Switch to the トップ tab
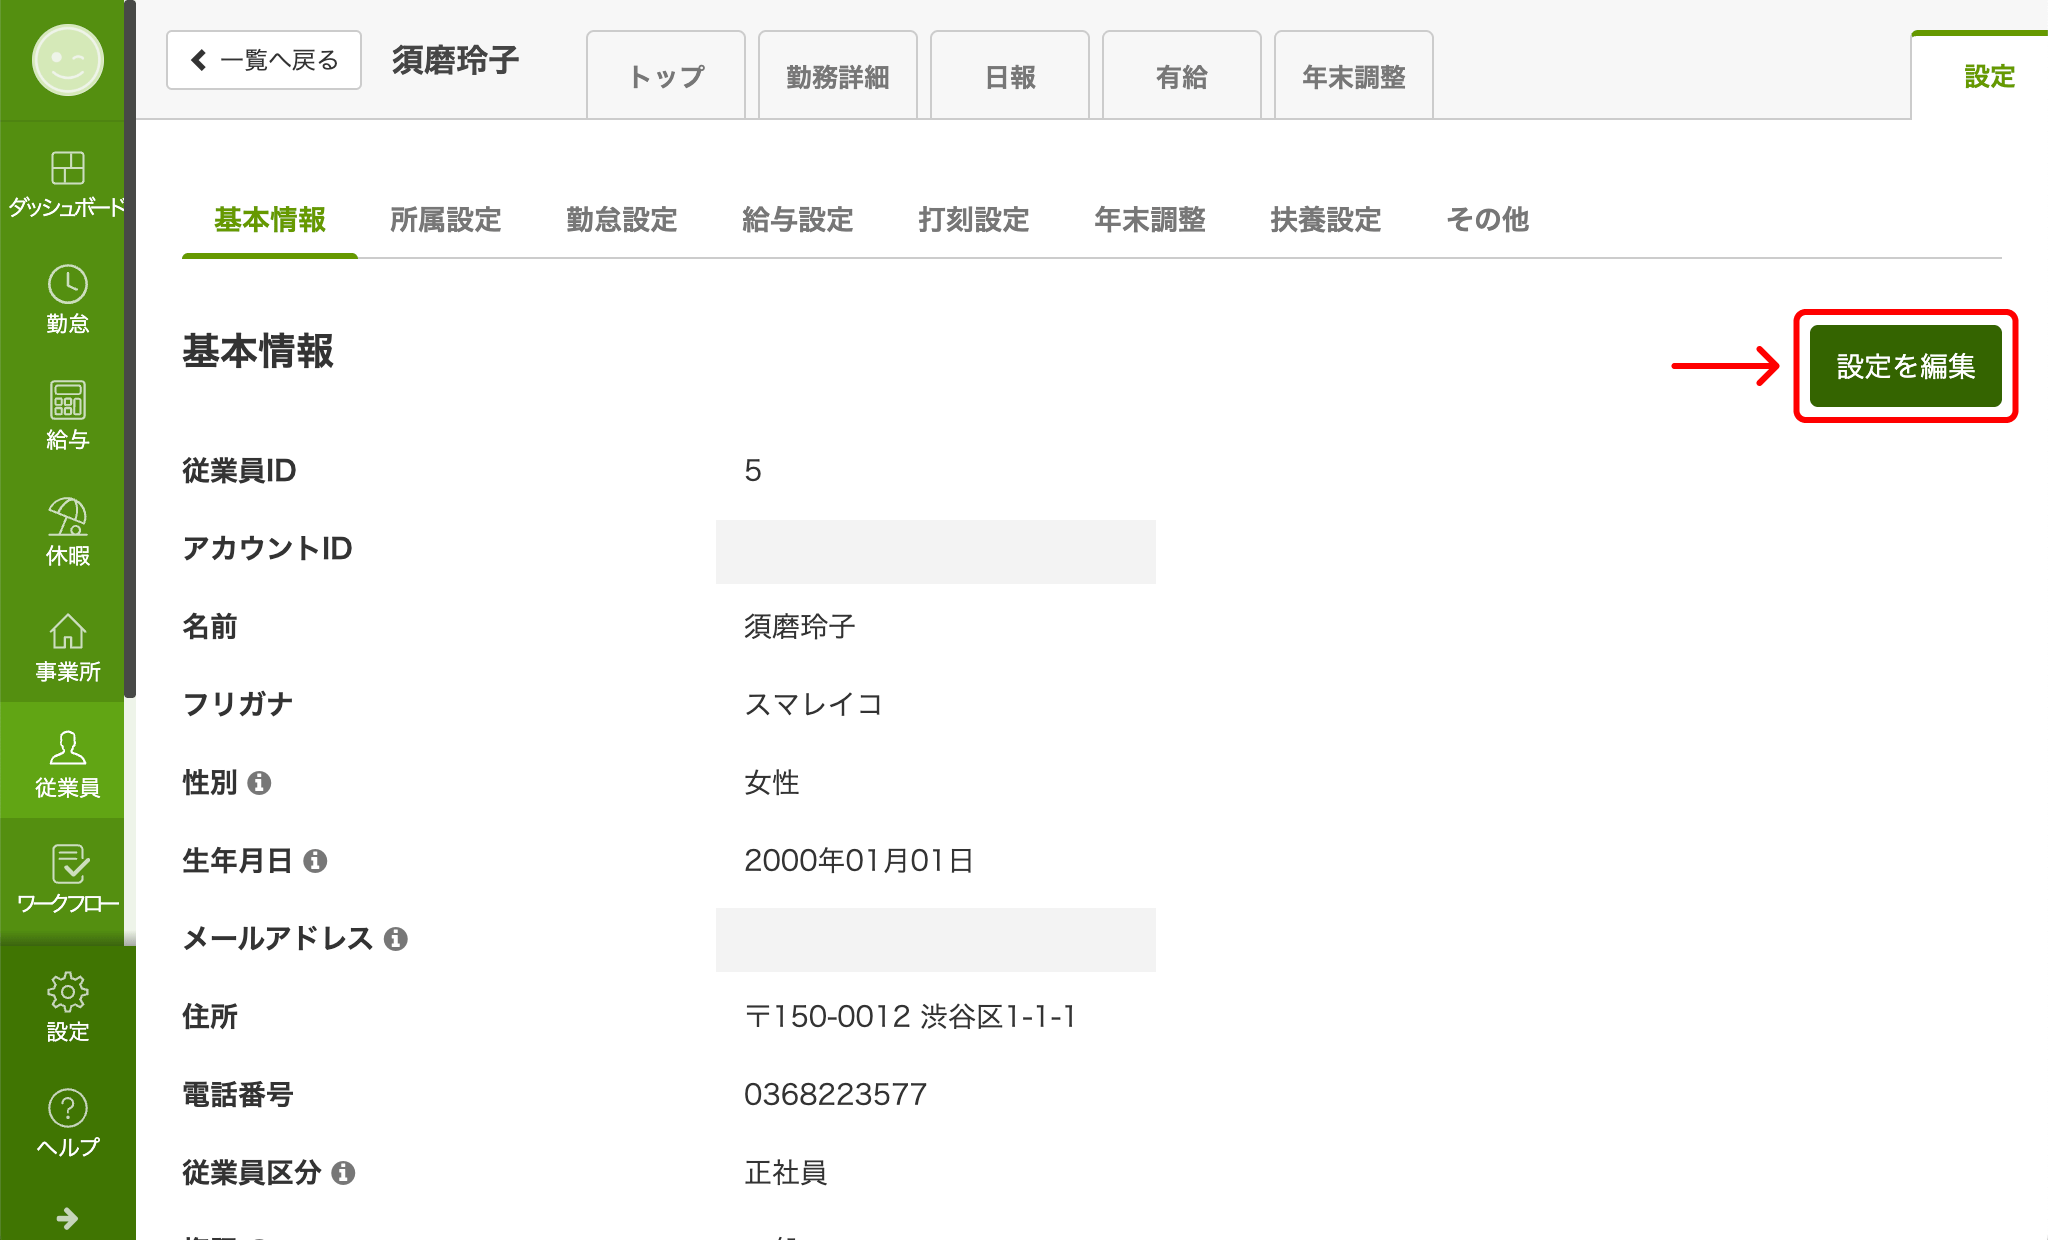The width and height of the screenshot is (2048, 1240). click(665, 74)
